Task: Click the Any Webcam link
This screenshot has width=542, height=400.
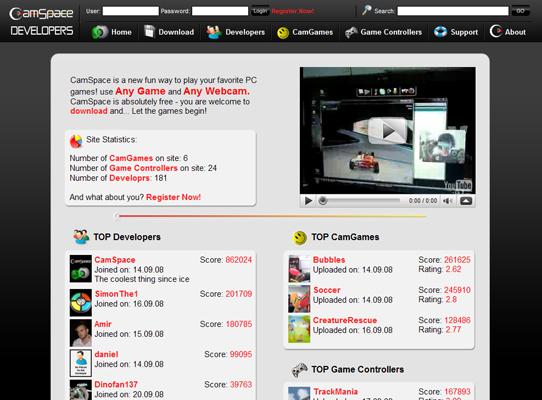Action: pyautogui.click(x=216, y=91)
